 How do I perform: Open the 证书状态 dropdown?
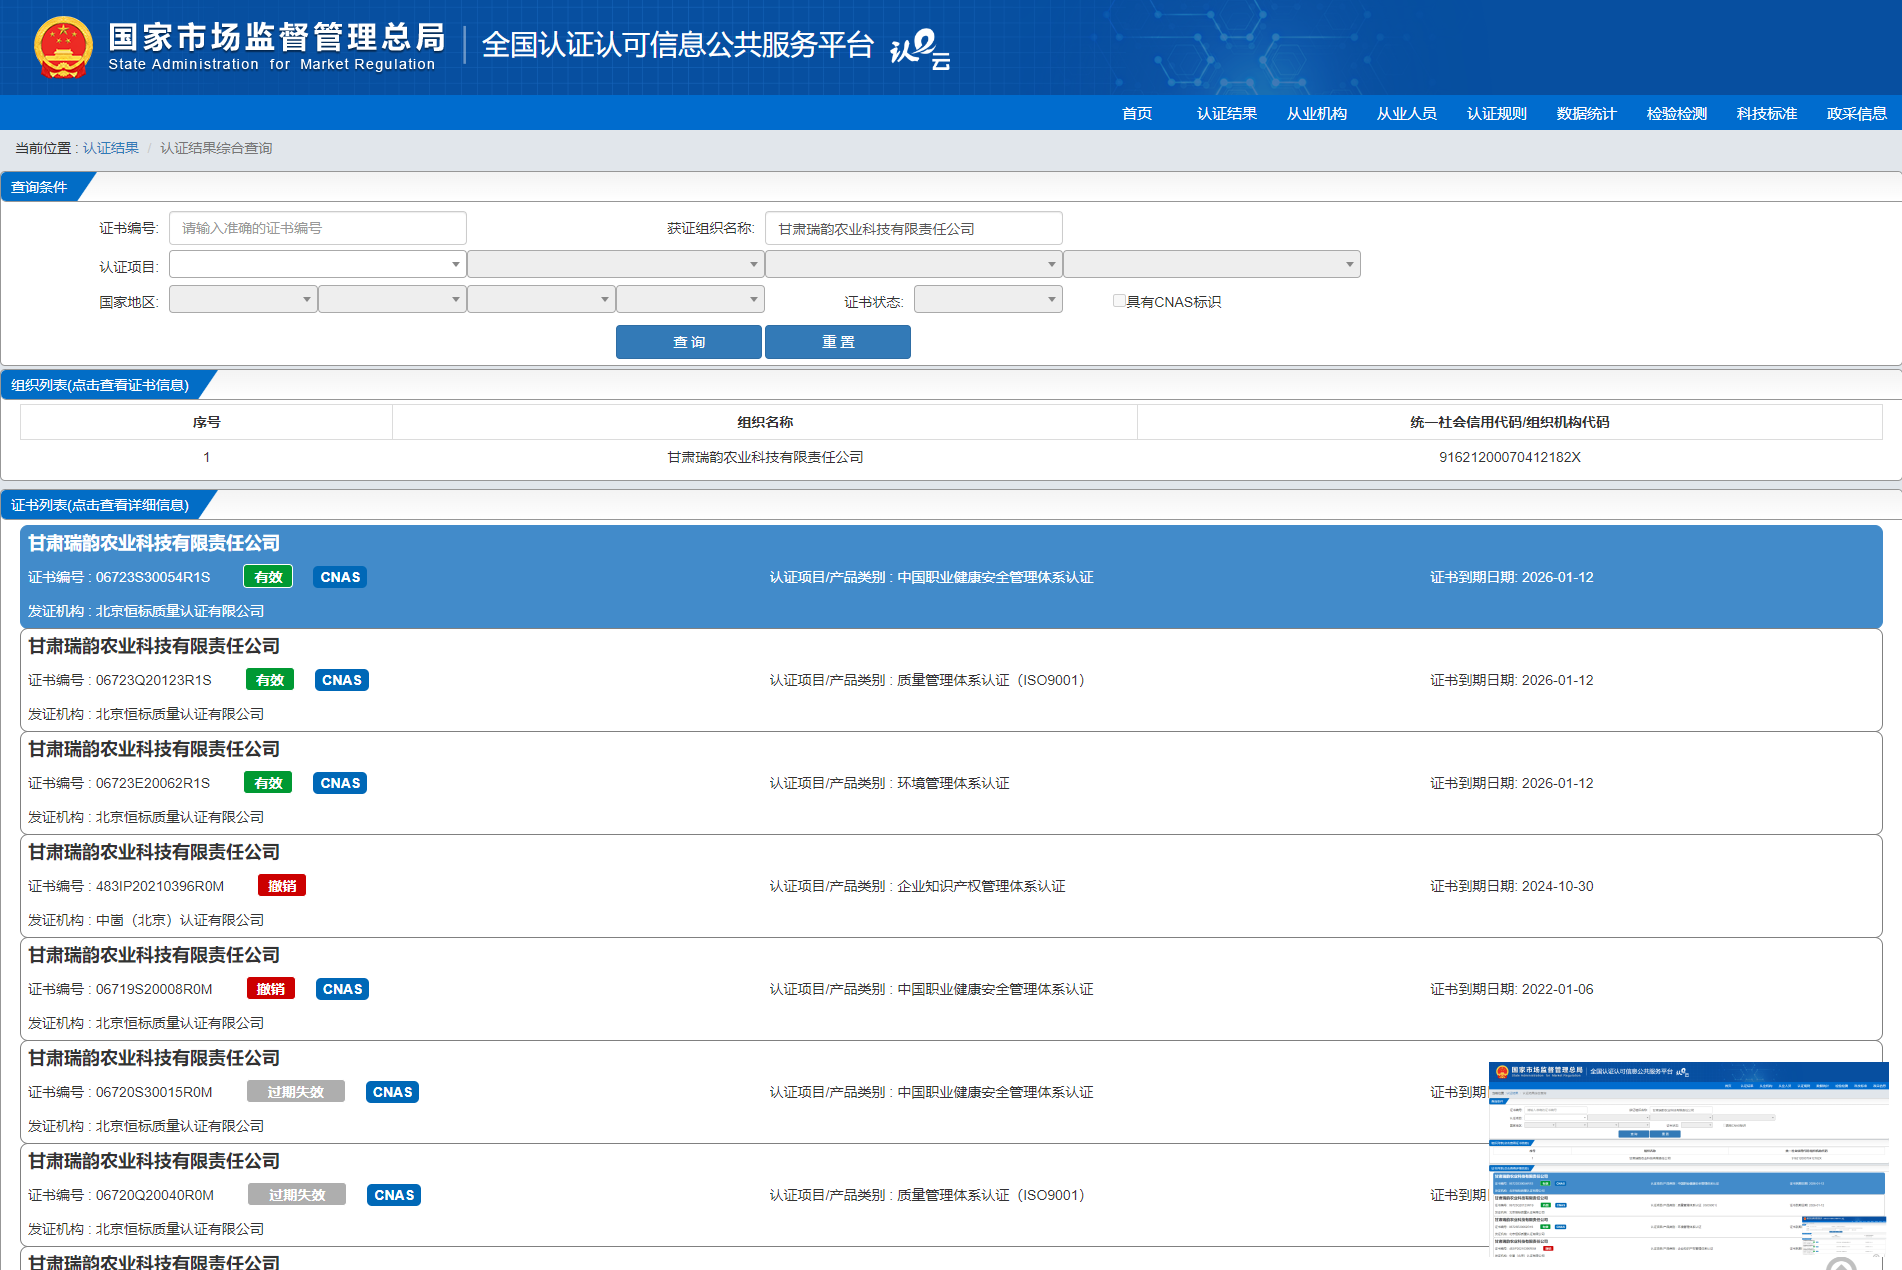click(x=987, y=300)
